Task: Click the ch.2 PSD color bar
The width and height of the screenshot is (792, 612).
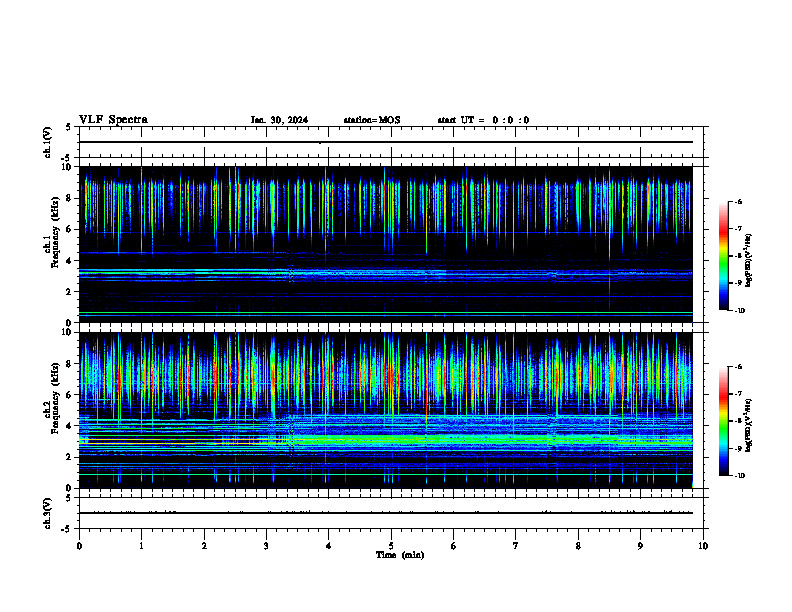Action: click(724, 421)
